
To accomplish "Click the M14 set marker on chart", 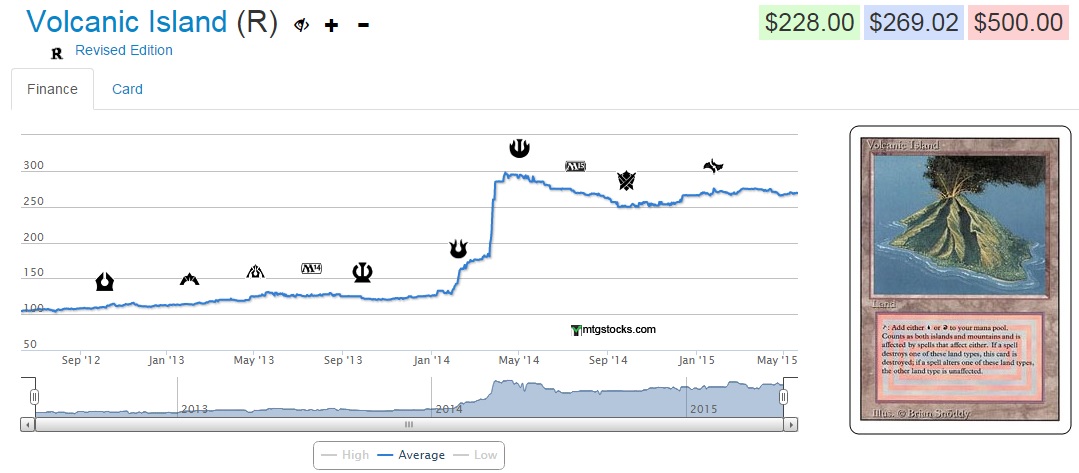I will click(x=312, y=268).
